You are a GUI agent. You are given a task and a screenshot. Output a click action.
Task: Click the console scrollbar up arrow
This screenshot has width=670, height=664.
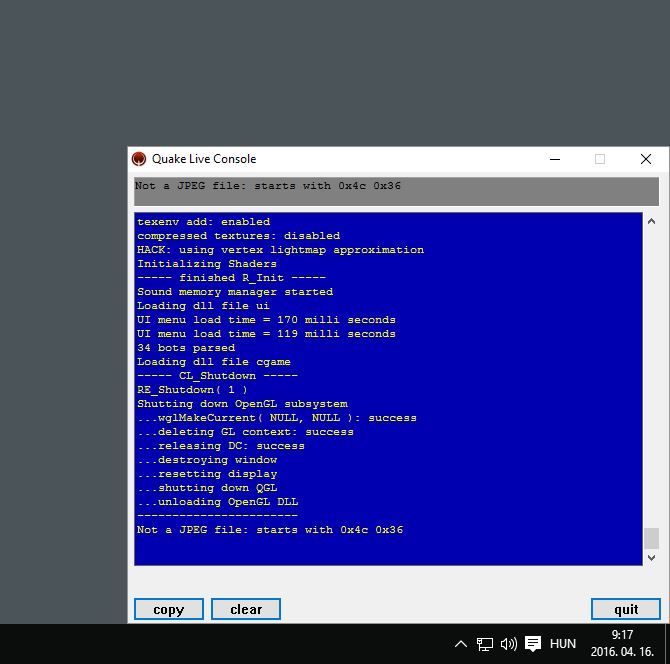(651, 221)
